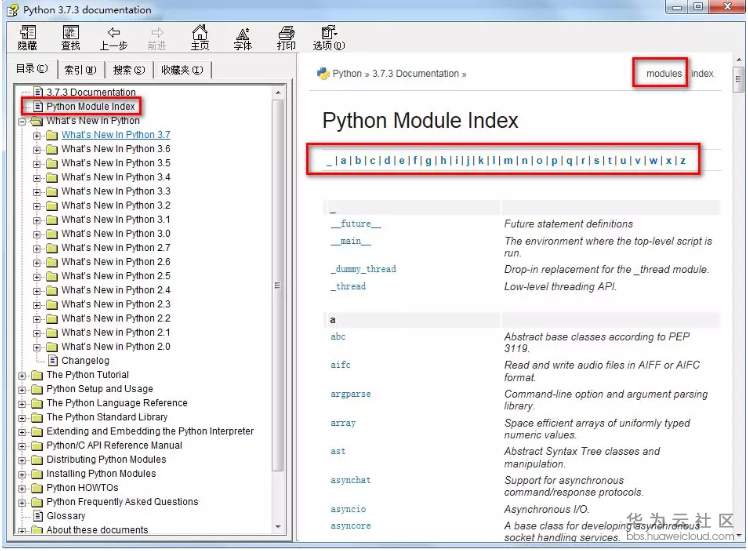Switch to the 搜索 (Search) tab
The width and height of the screenshot is (748, 551).
(x=129, y=70)
